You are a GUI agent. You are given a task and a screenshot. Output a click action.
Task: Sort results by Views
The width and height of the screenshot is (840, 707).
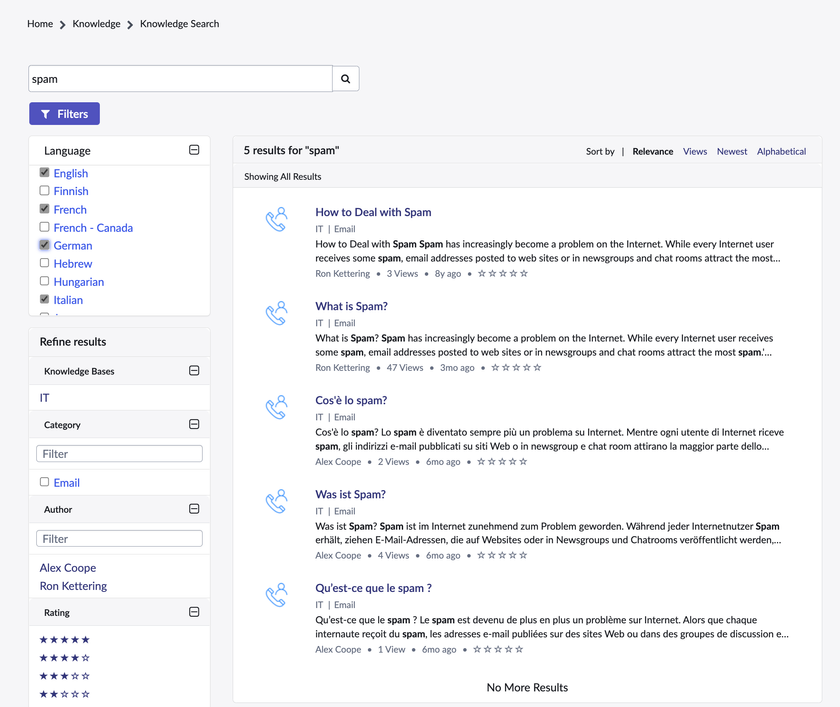tap(695, 152)
